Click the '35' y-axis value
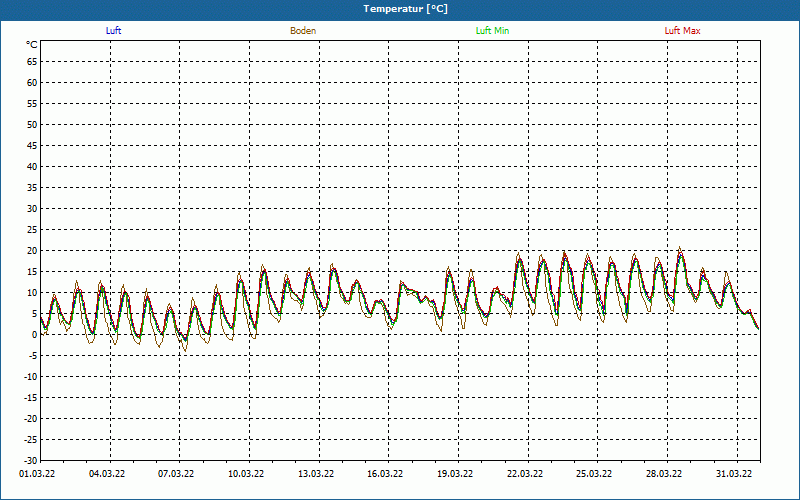This screenshot has width=800, height=500. 32,188
